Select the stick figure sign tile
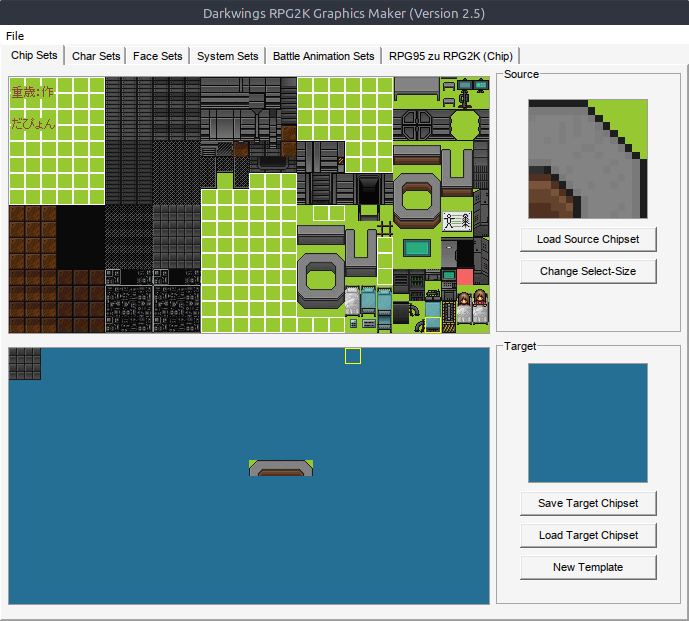 coord(456,222)
